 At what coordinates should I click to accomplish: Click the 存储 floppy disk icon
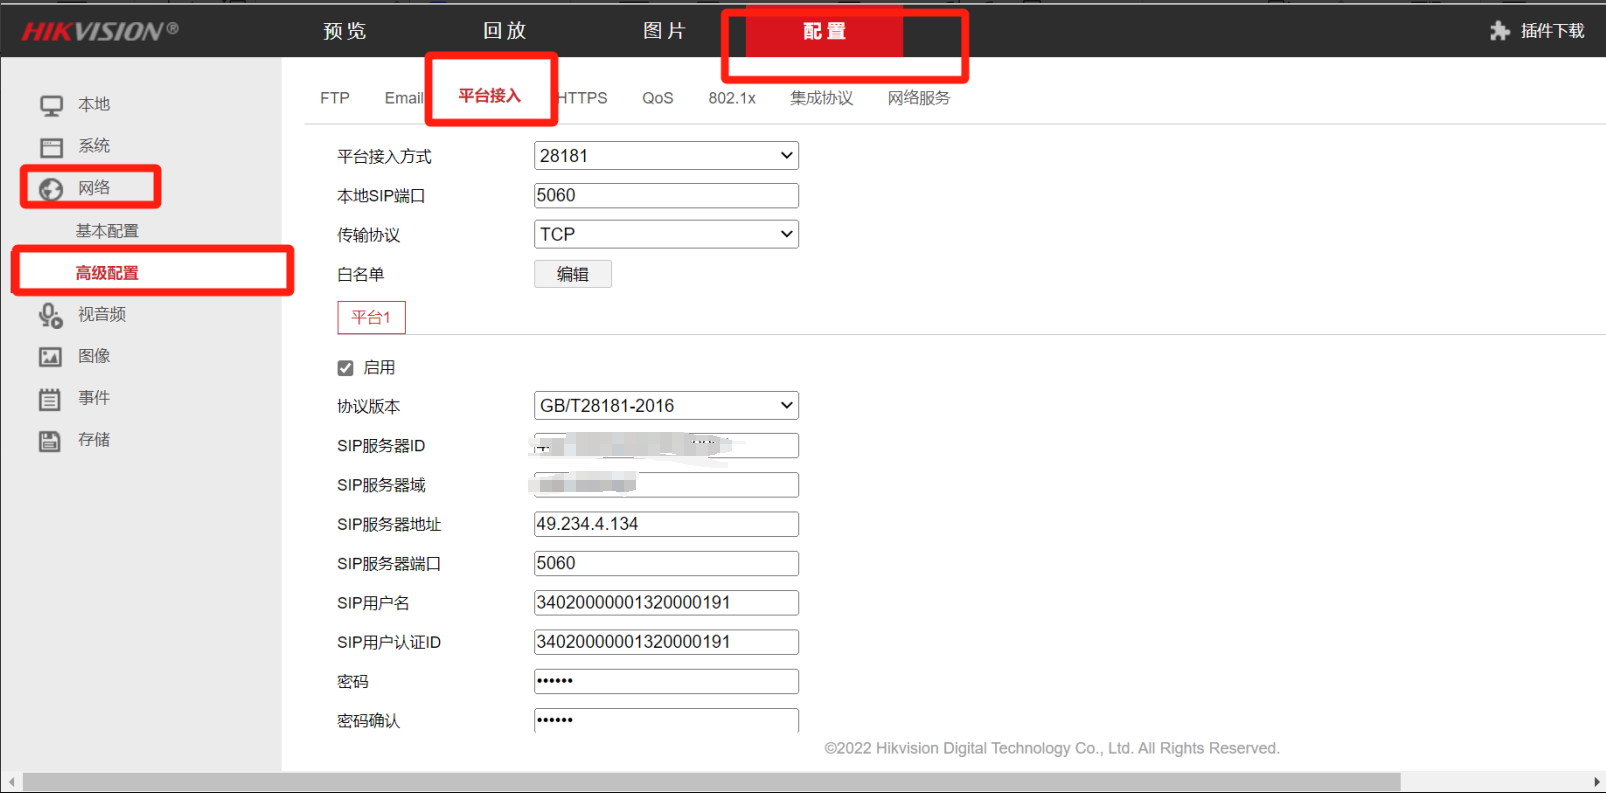[x=50, y=441]
